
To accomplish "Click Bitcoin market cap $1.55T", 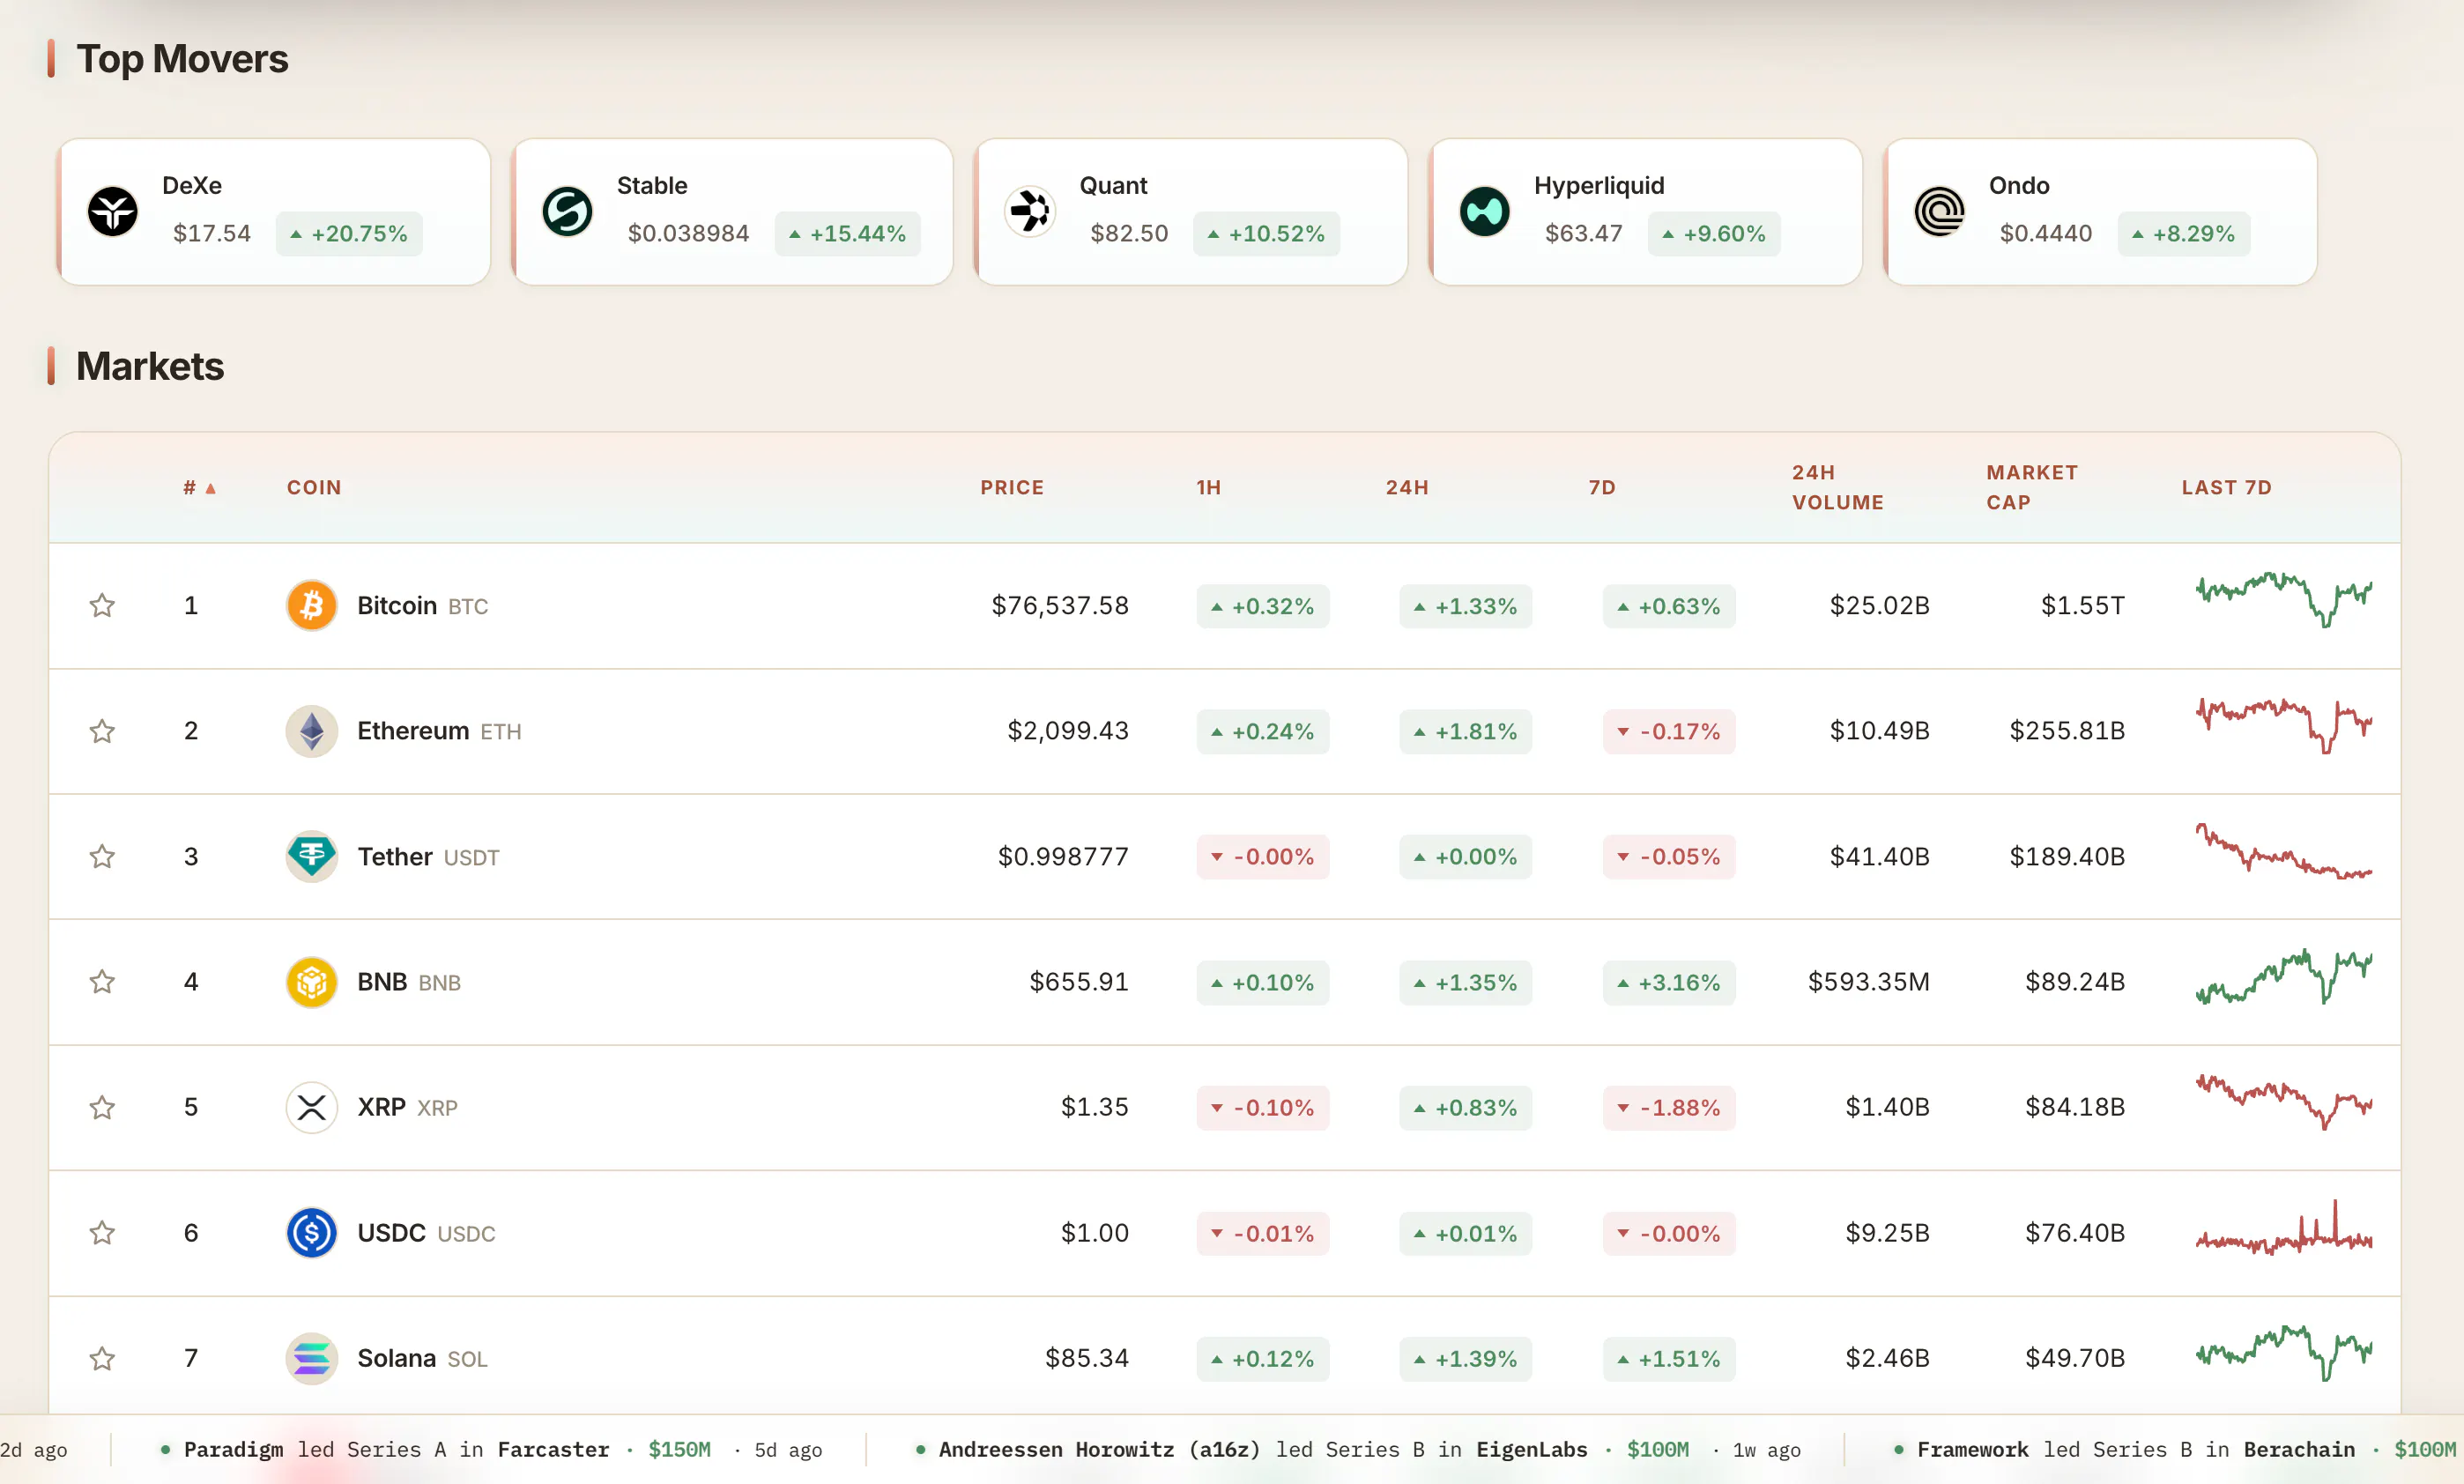I will 2082,605.
